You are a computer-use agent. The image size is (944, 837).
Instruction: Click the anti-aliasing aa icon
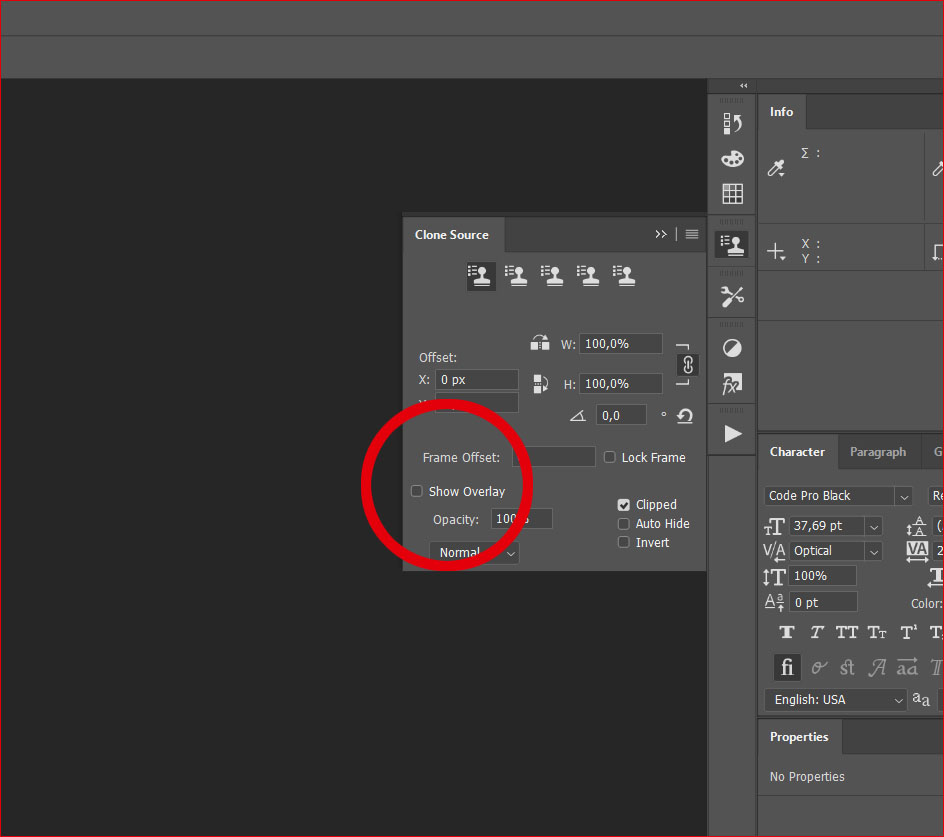(921, 699)
